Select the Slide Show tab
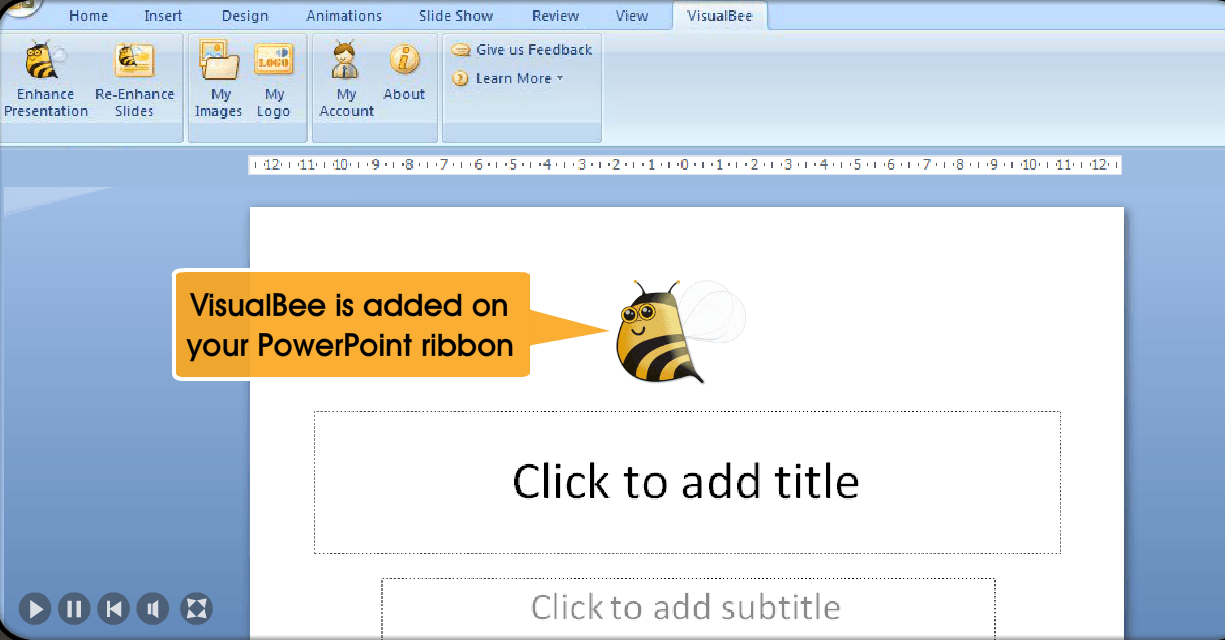The width and height of the screenshot is (1225, 640). (455, 16)
